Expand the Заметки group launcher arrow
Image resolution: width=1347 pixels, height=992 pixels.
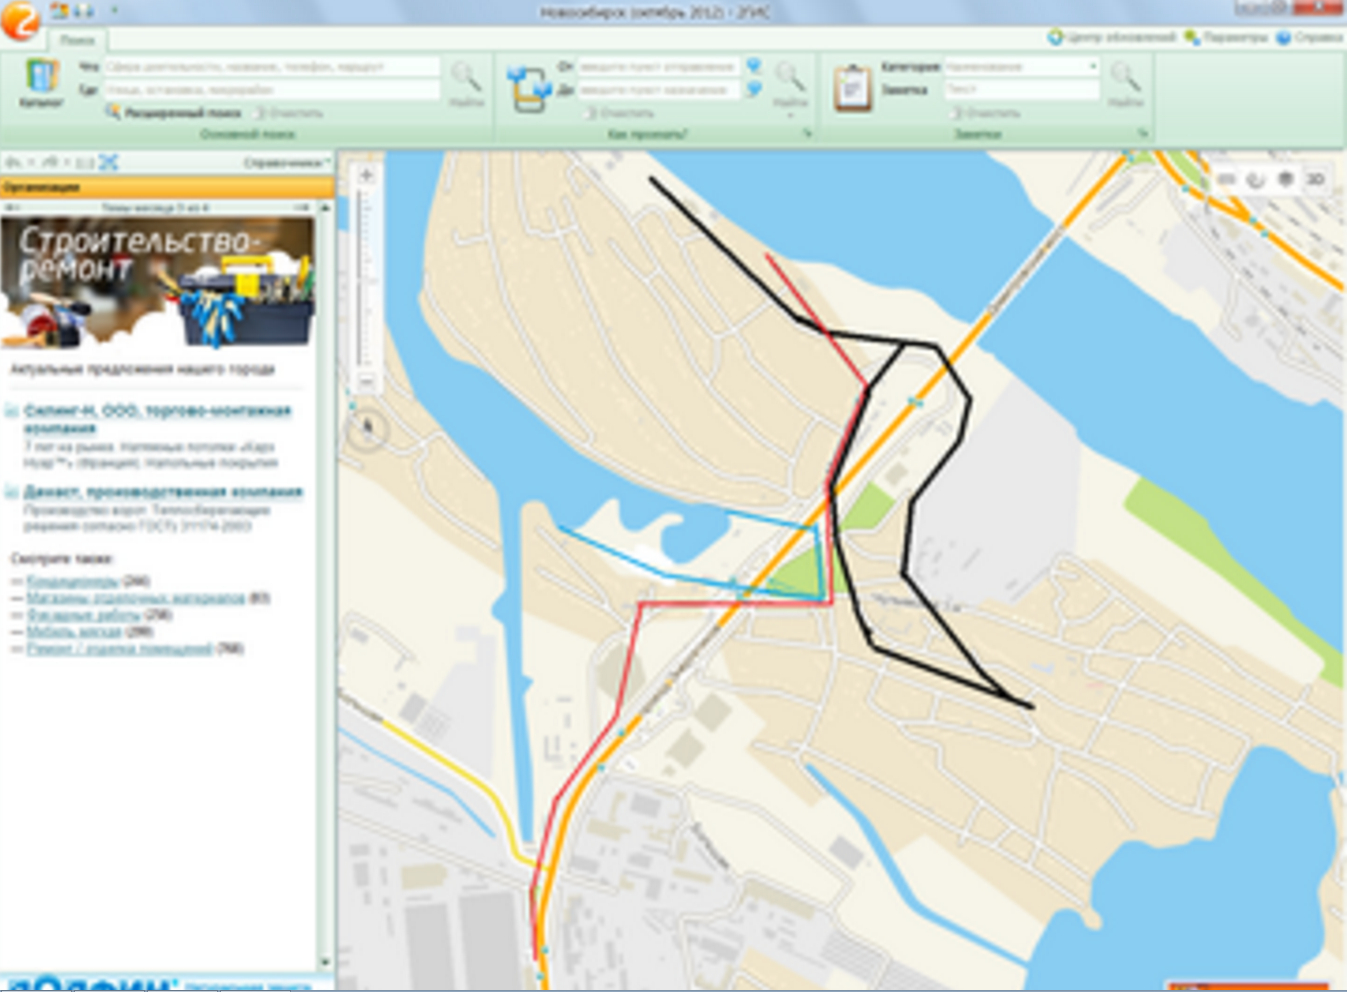(1143, 133)
